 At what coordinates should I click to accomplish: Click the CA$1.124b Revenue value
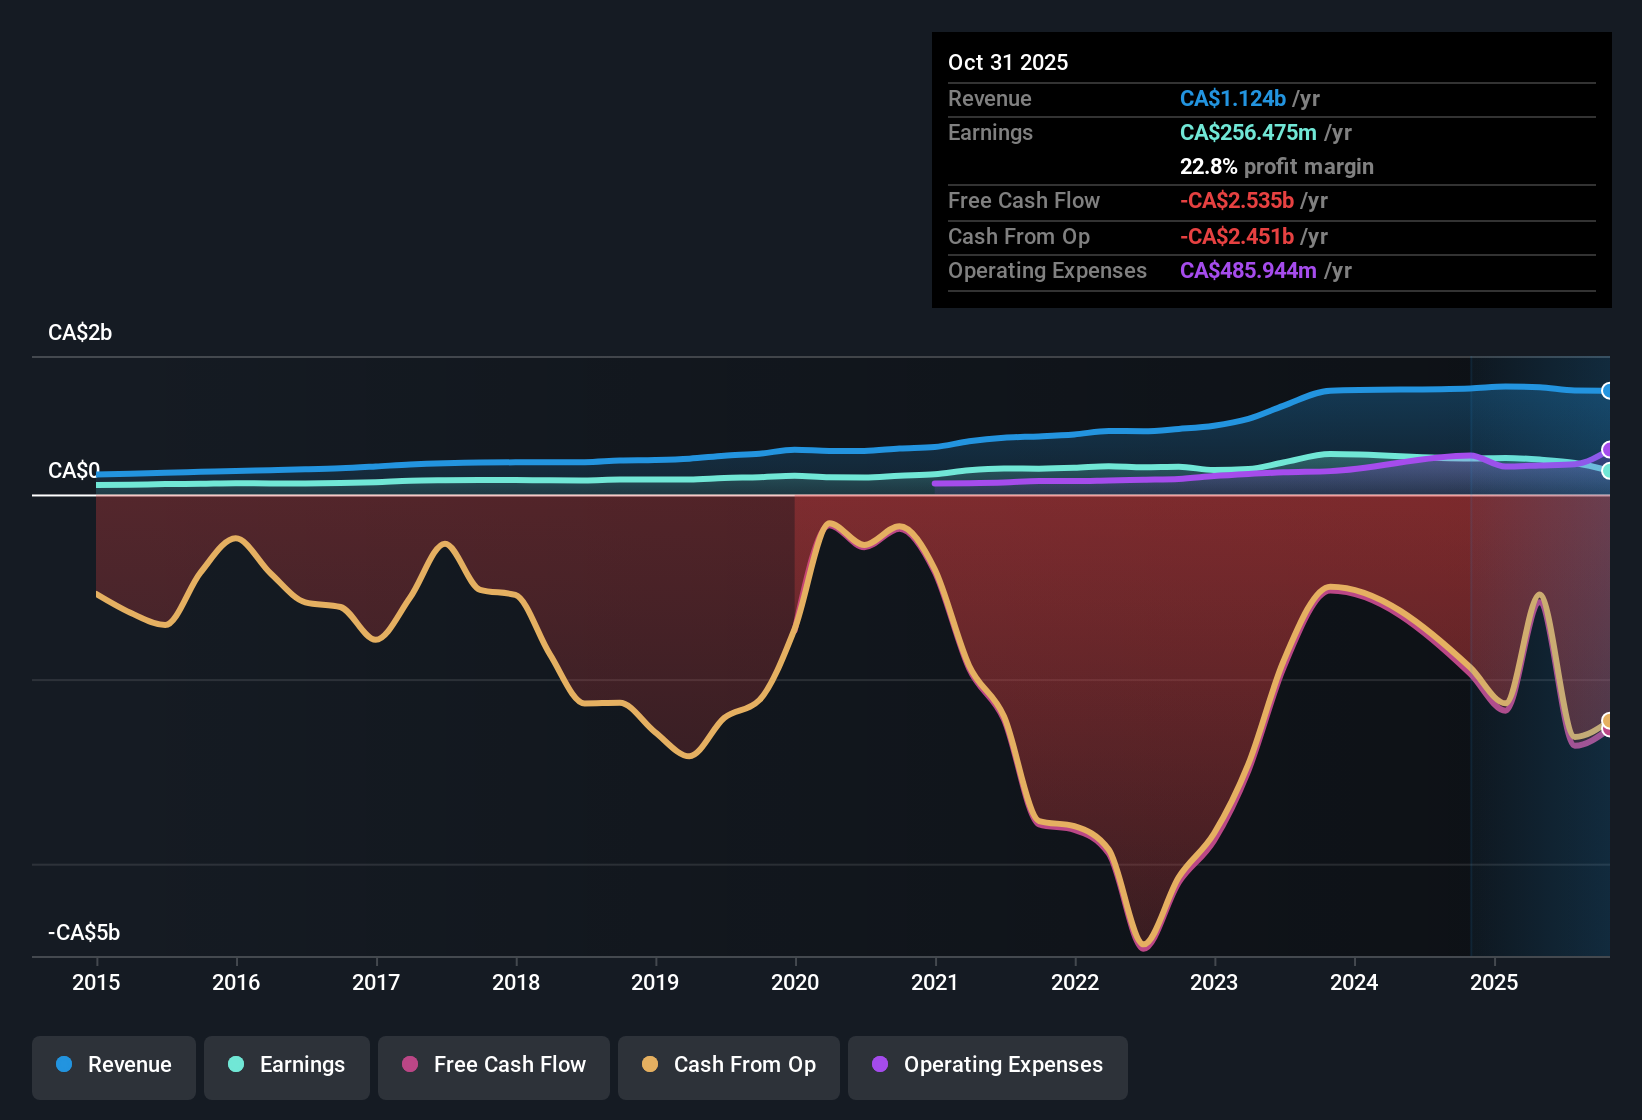pos(1233,98)
